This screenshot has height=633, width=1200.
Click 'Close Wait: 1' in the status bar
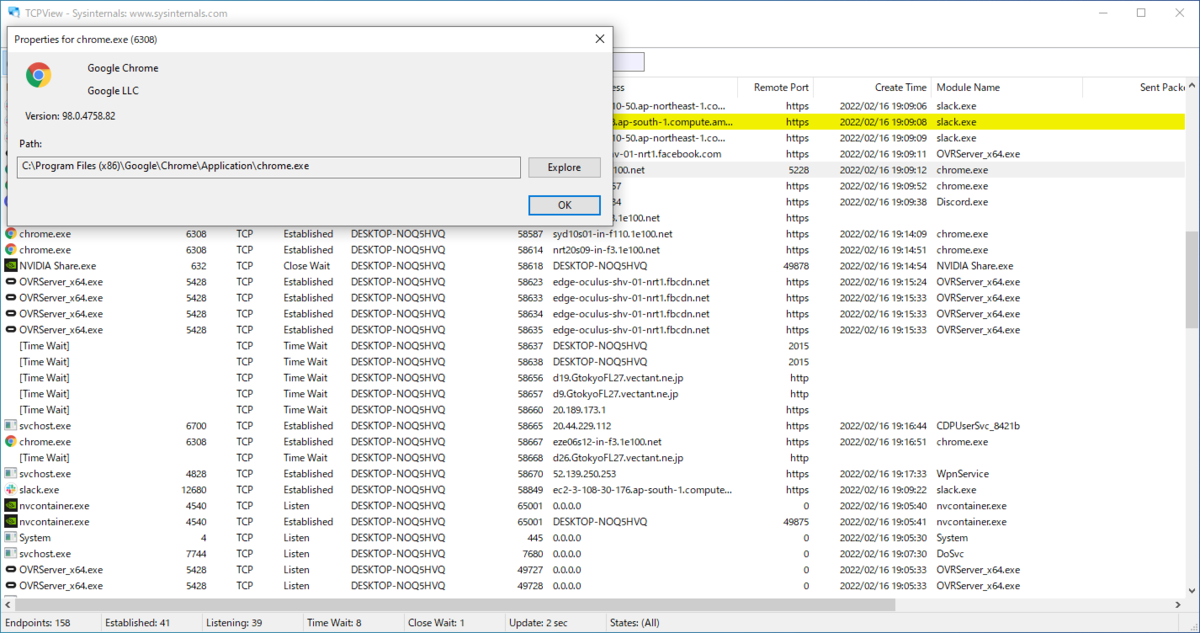tap(436, 623)
